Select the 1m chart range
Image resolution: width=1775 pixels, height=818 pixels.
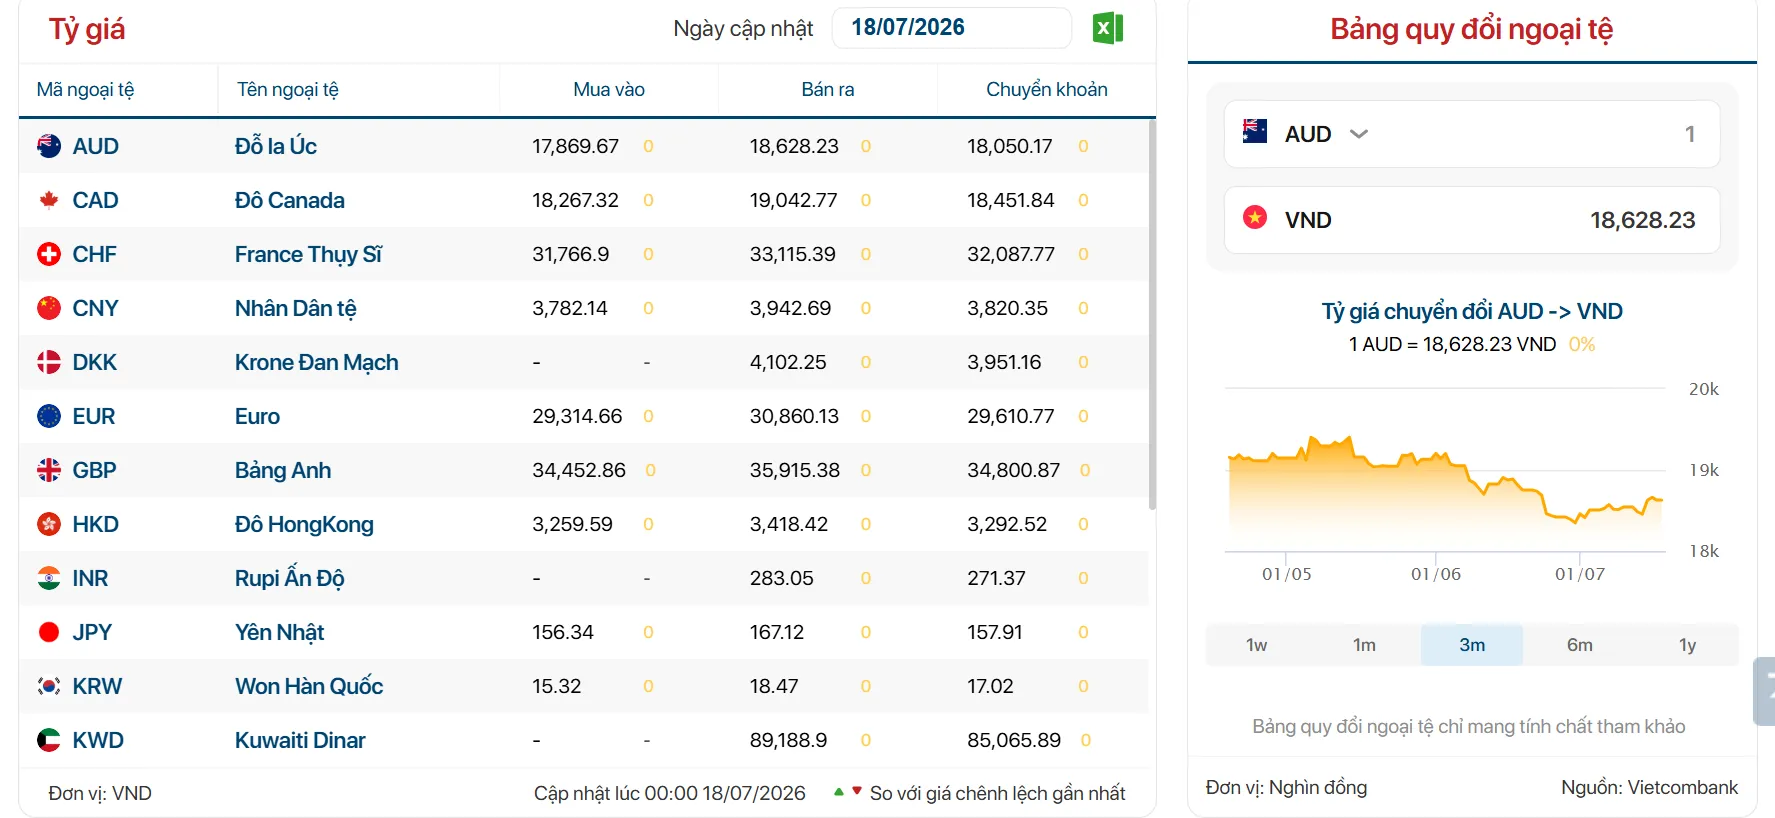coord(1364,645)
